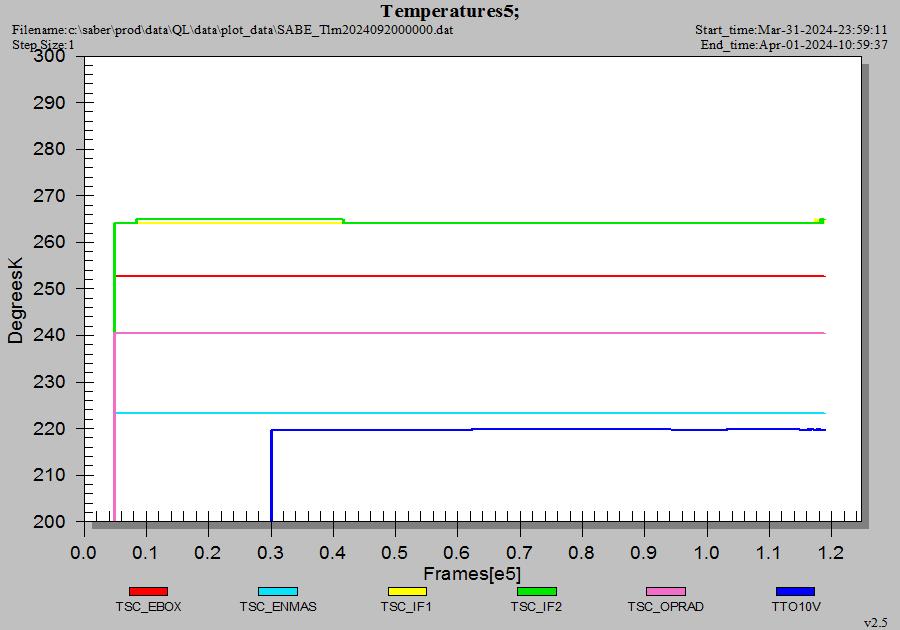Image resolution: width=900 pixels, height=630 pixels.
Task: Click x-axis tick label 0.5
Action: 395,553
